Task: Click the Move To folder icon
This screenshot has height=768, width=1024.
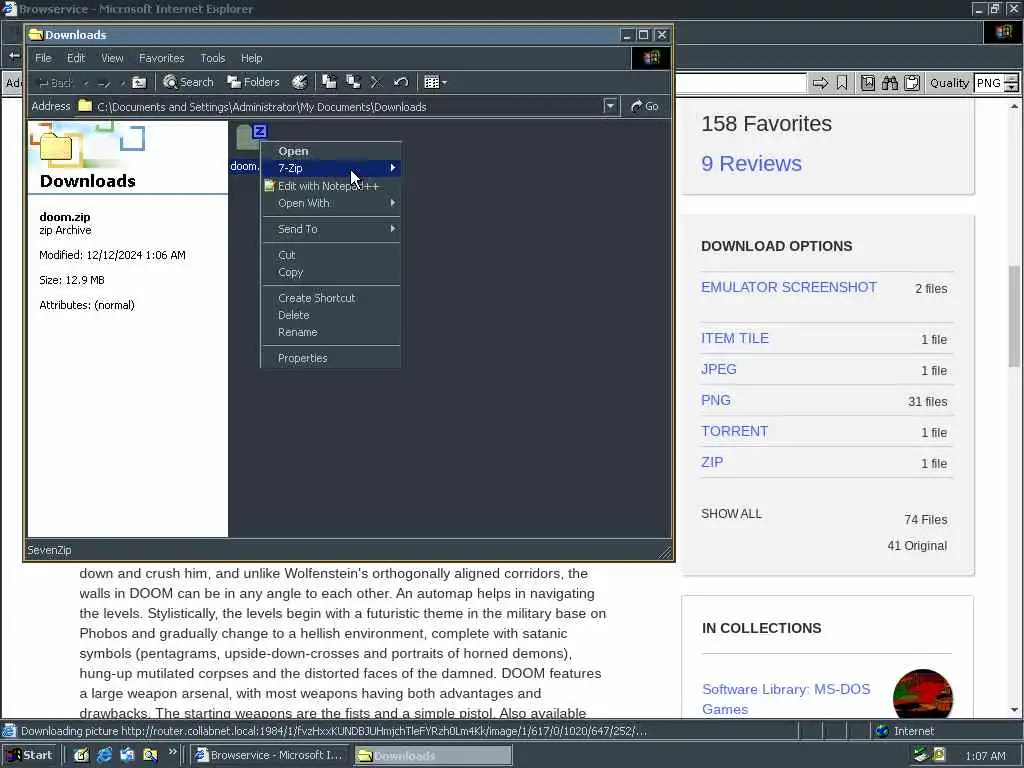Action: pyautogui.click(x=329, y=82)
